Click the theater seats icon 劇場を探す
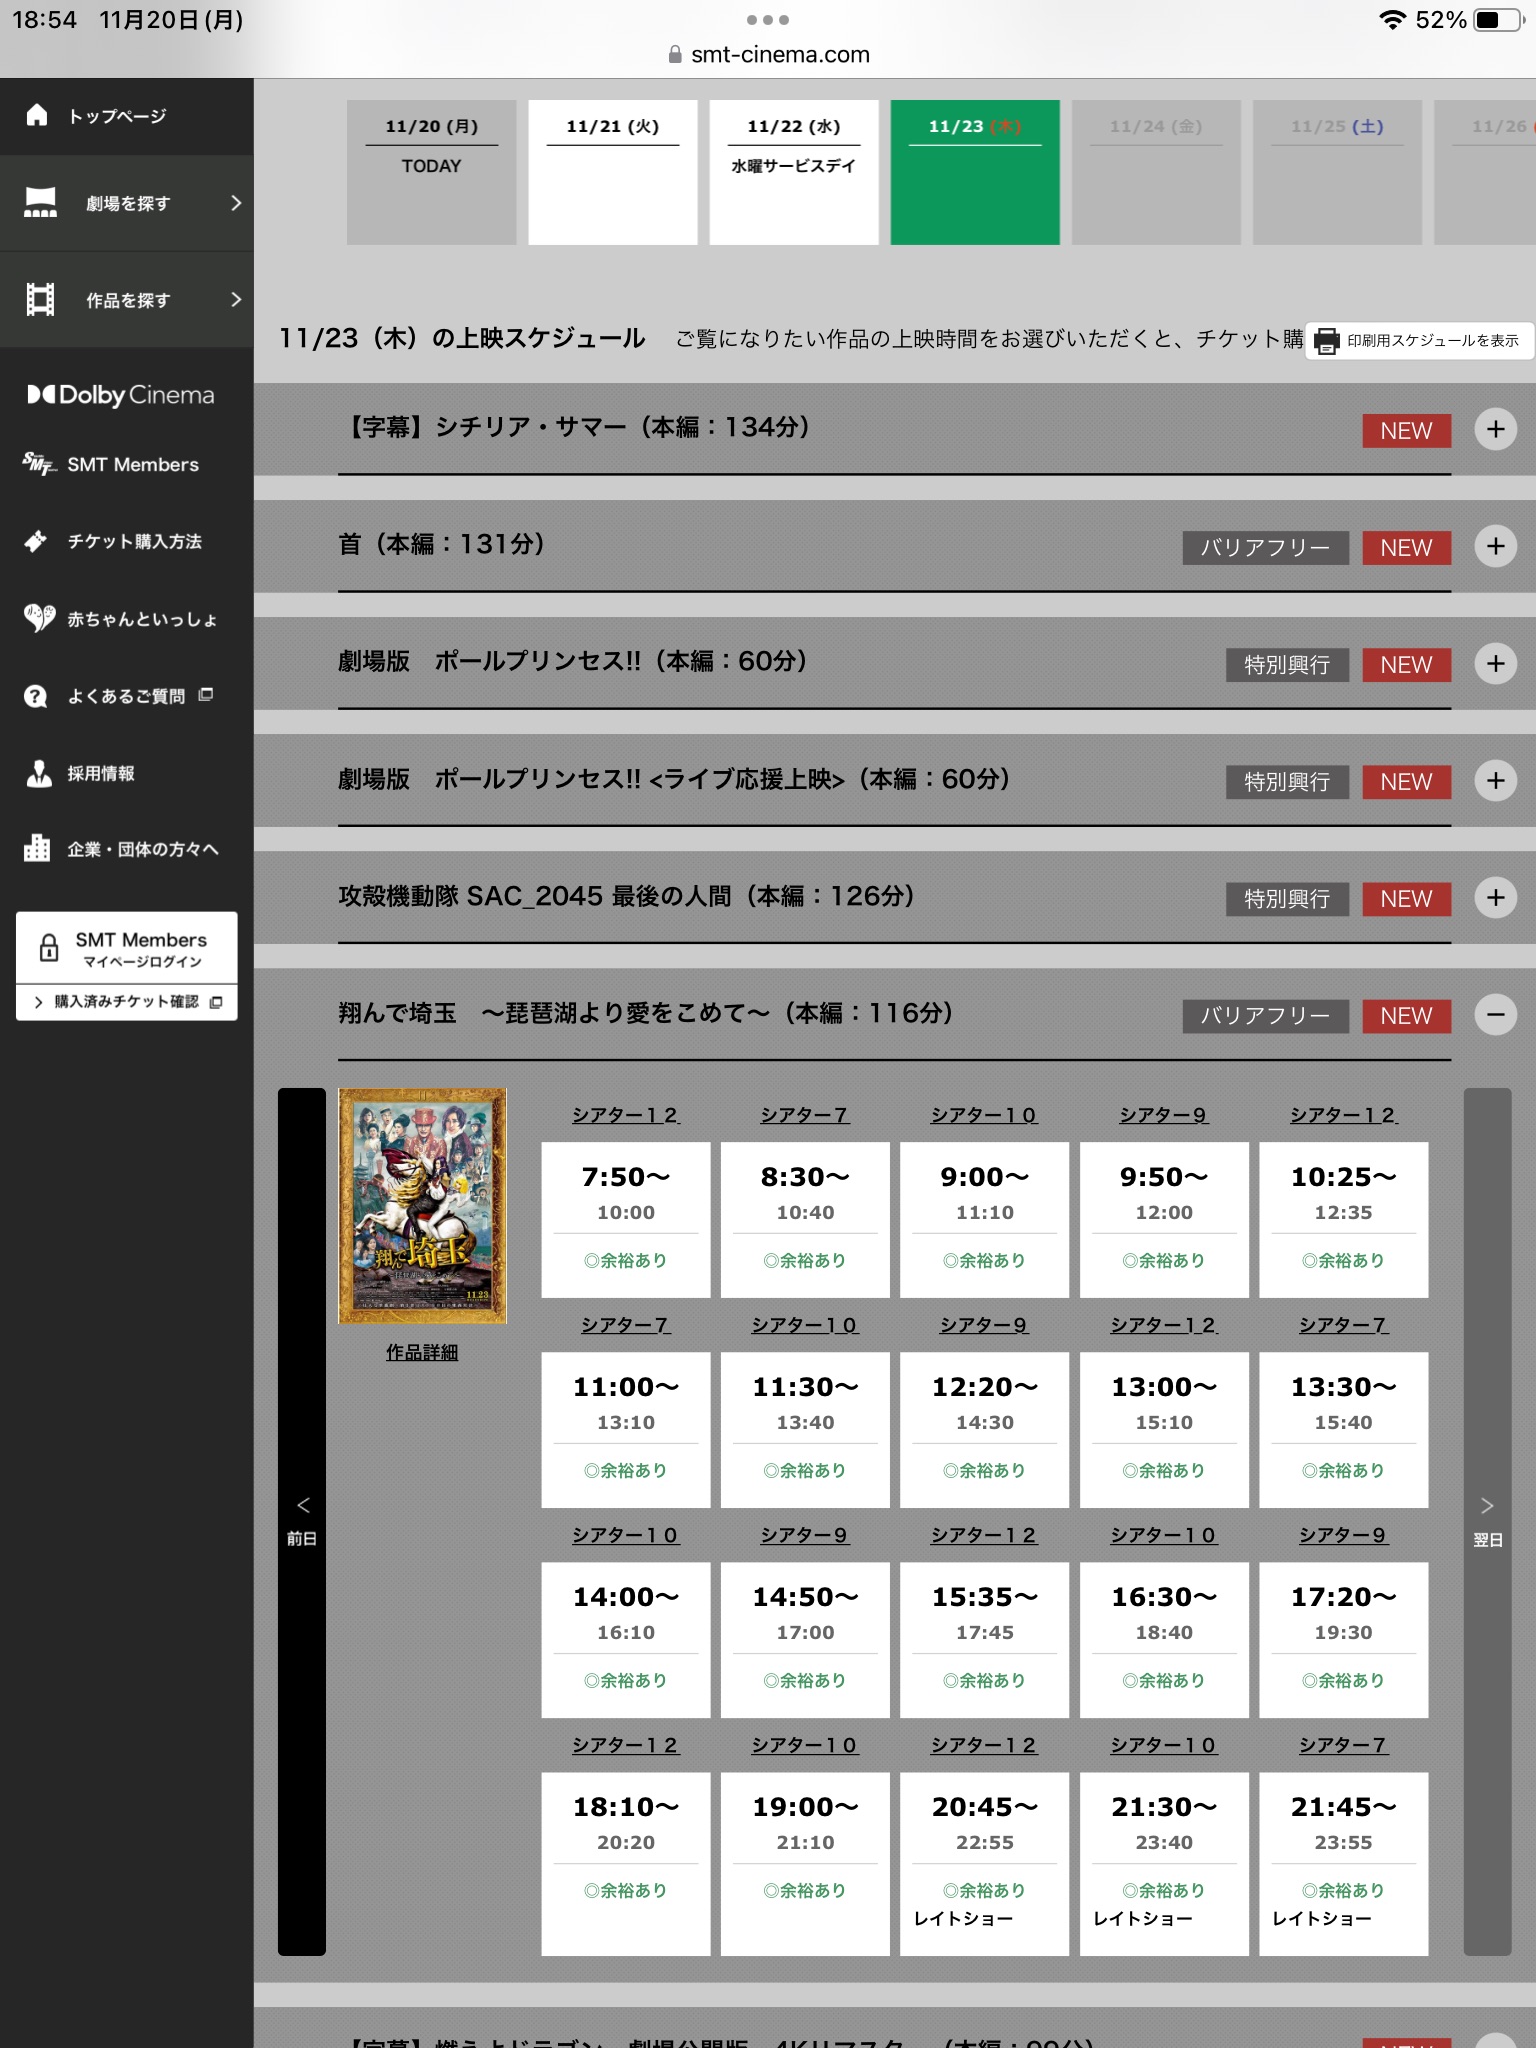1536x2048 pixels. coord(40,203)
